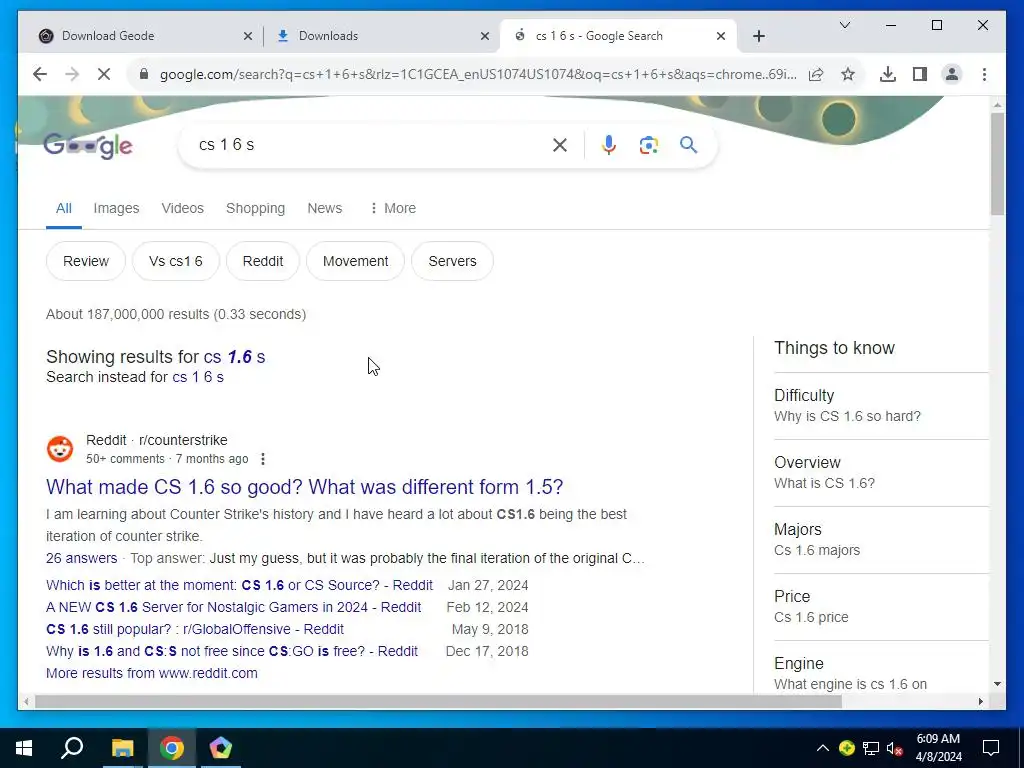This screenshot has width=1024, height=768.
Task: Start voice search with microphone
Action: [609, 145]
